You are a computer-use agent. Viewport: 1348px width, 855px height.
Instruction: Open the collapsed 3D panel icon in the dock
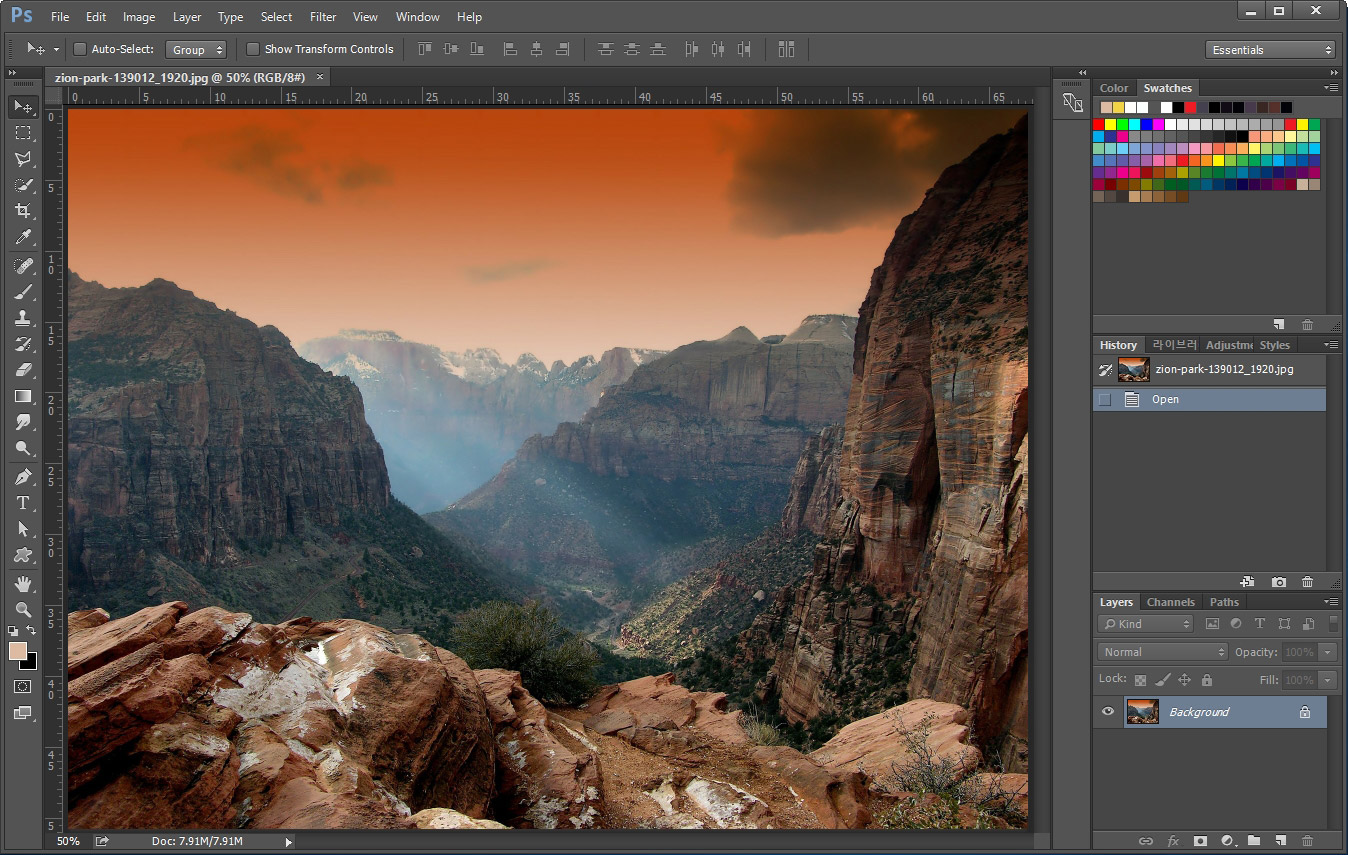point(1073,102)
